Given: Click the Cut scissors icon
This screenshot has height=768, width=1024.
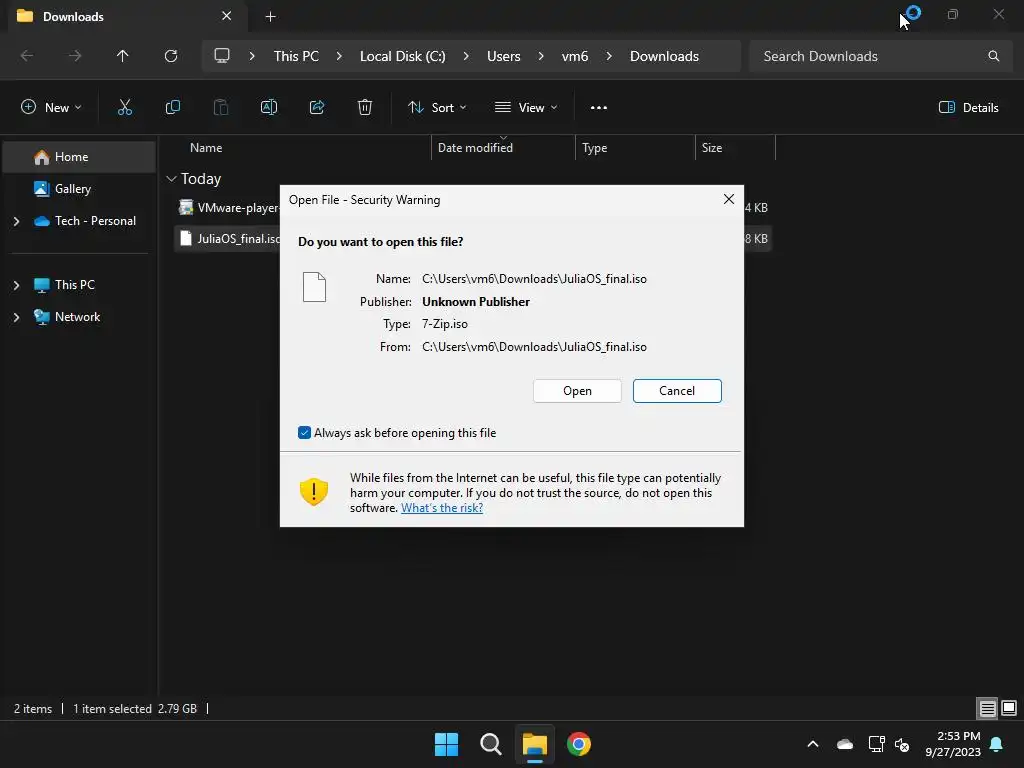Looking at the screenshot, I should (x=124, y=108).
